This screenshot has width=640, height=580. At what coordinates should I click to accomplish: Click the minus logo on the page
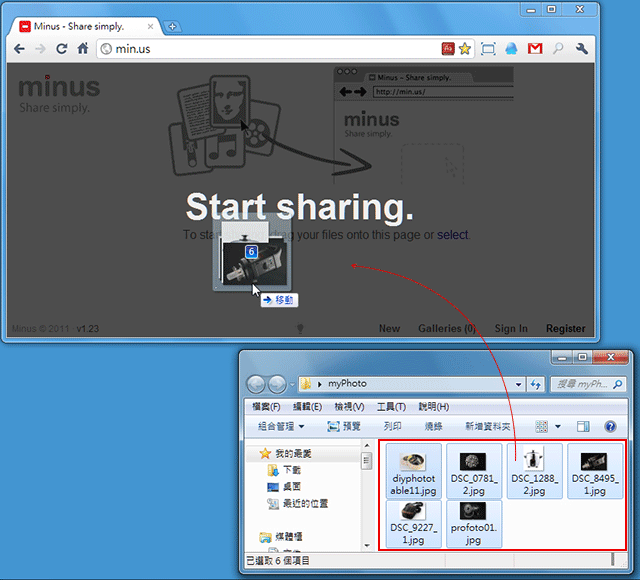point(59,87)
